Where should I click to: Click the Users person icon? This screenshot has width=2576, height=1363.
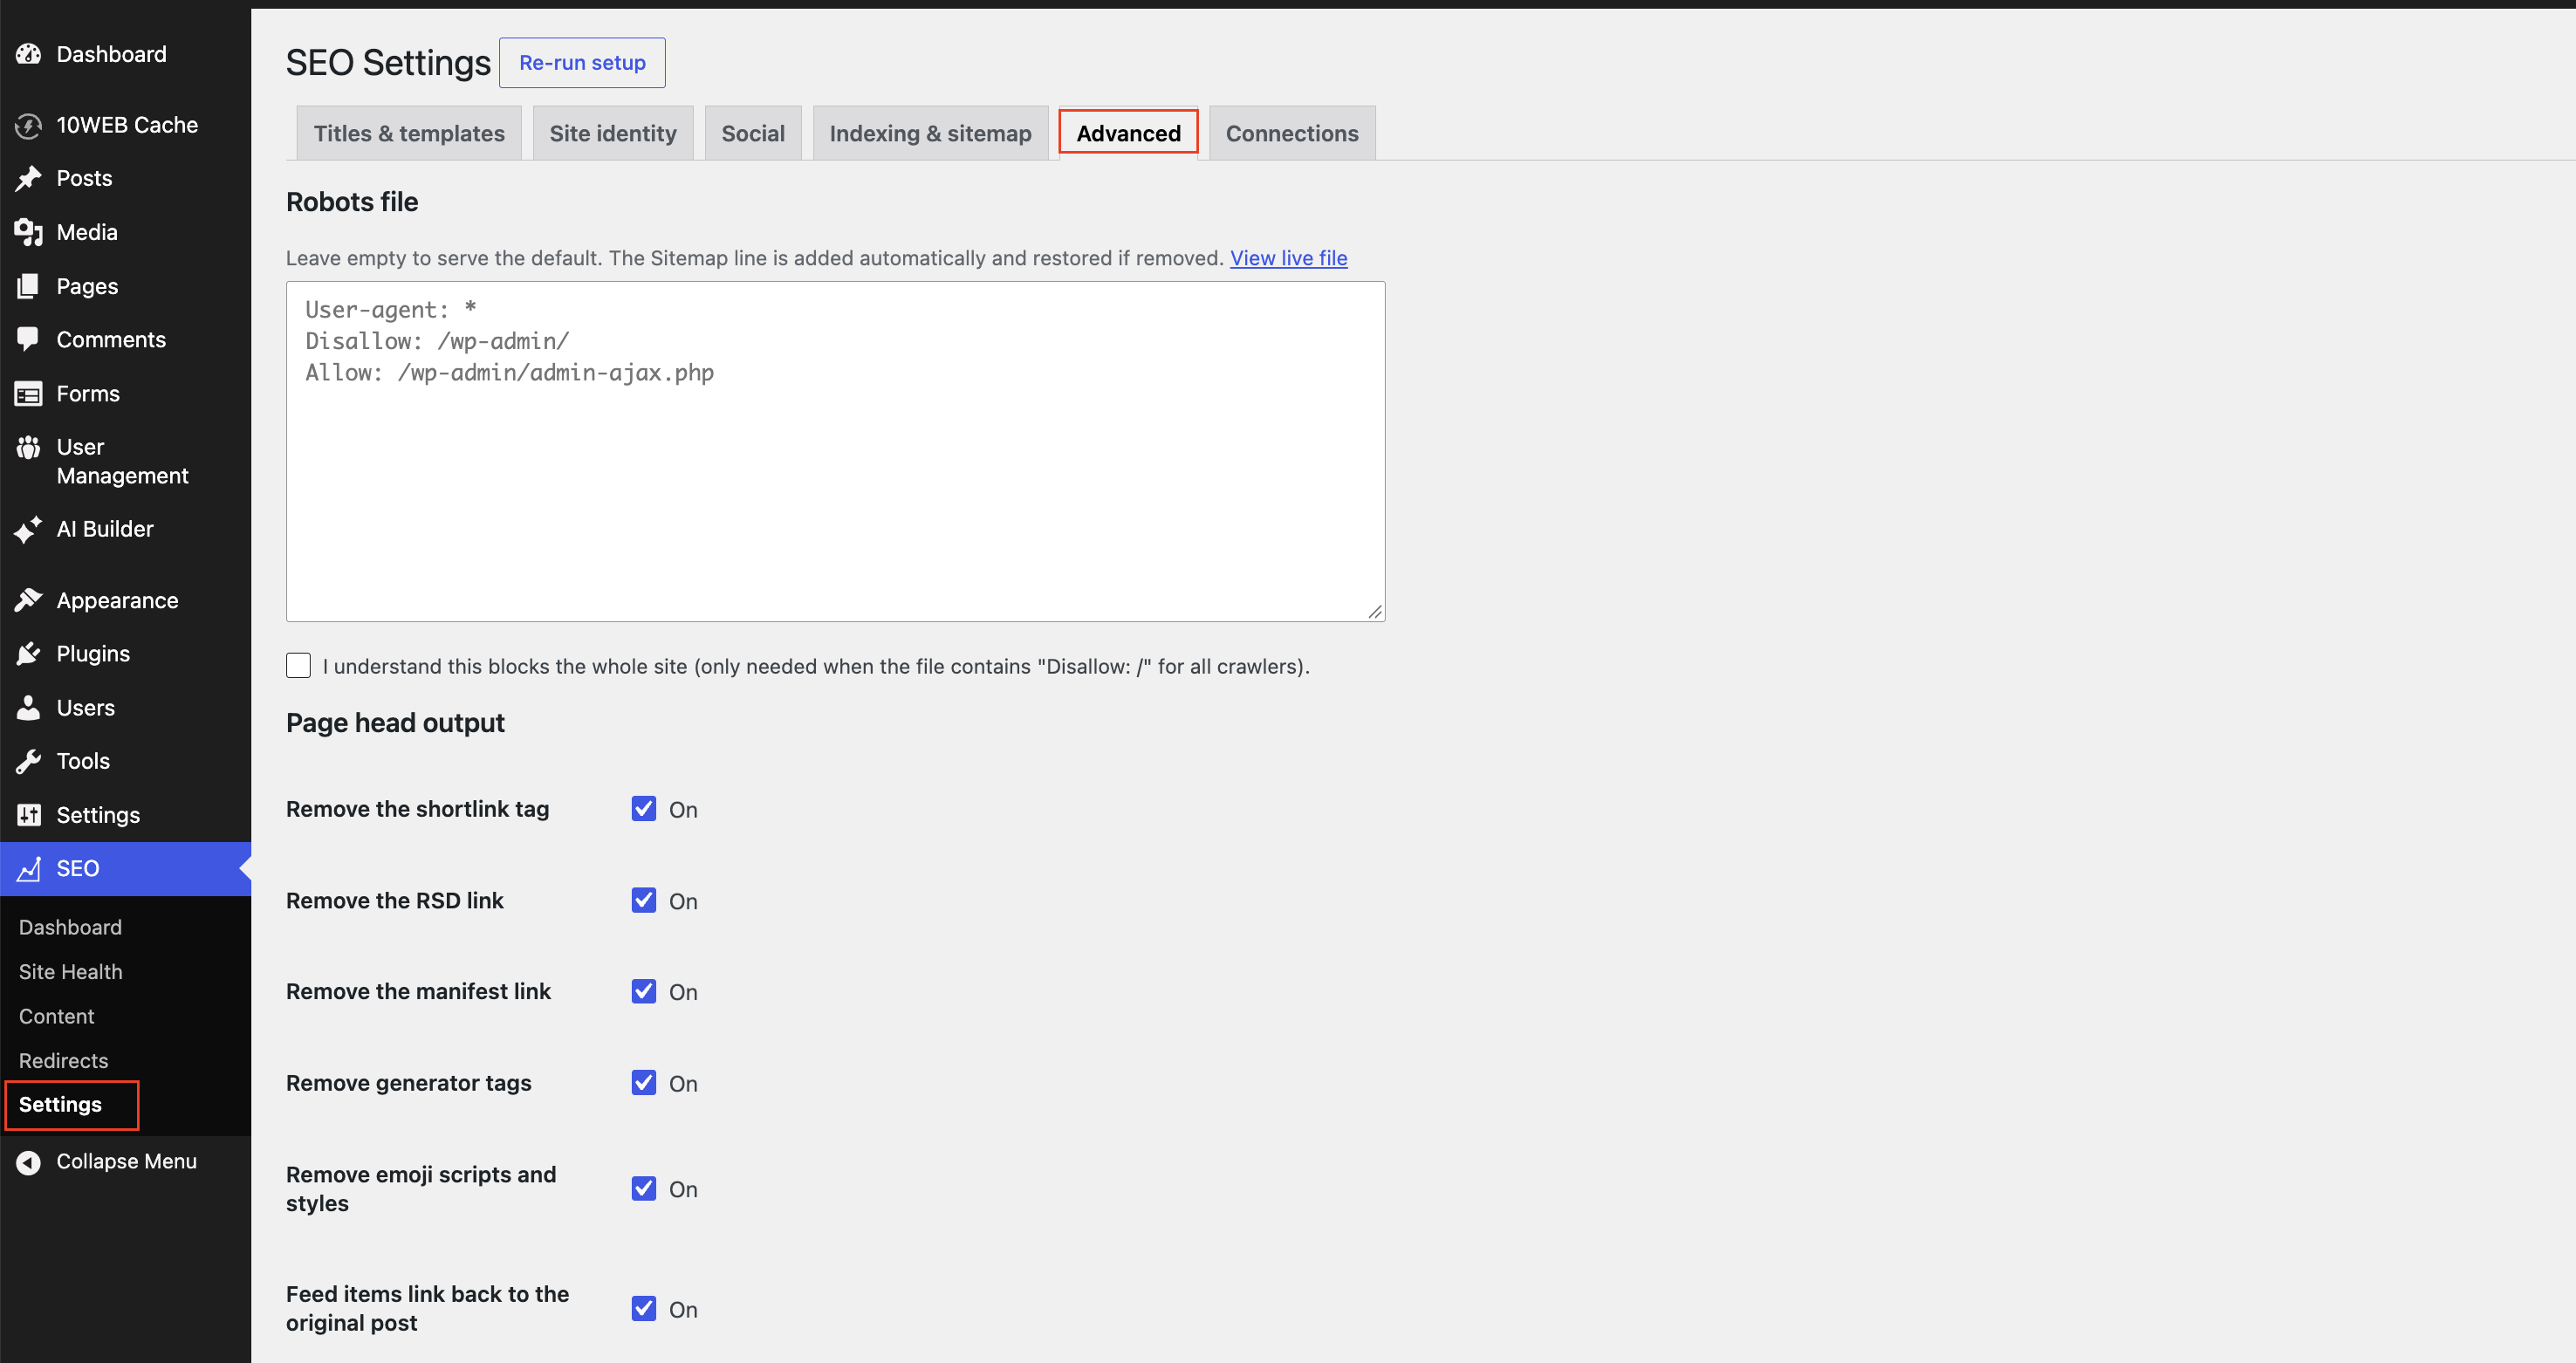pos(28,708)
